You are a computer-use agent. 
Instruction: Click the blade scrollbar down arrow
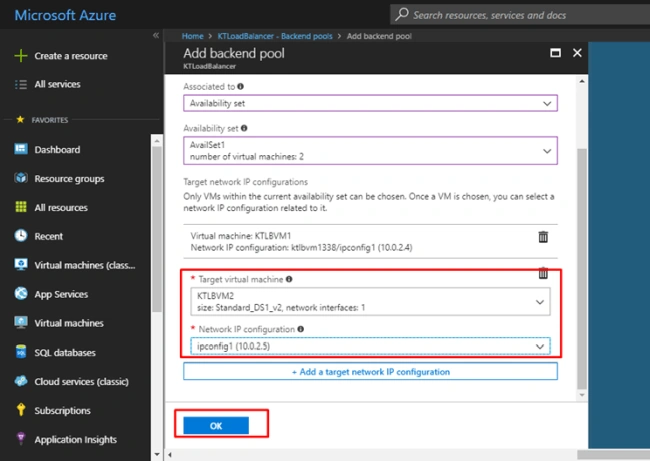pyautogui.click(x=582, y=395)
